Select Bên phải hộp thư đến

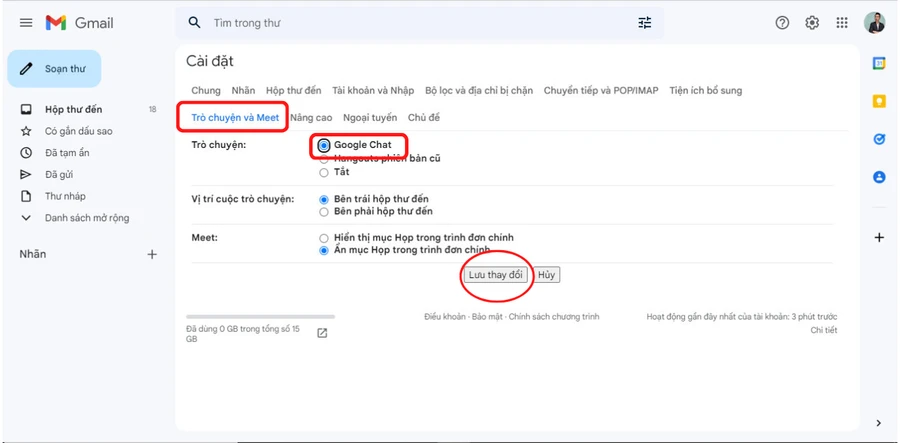pos(324,212)
